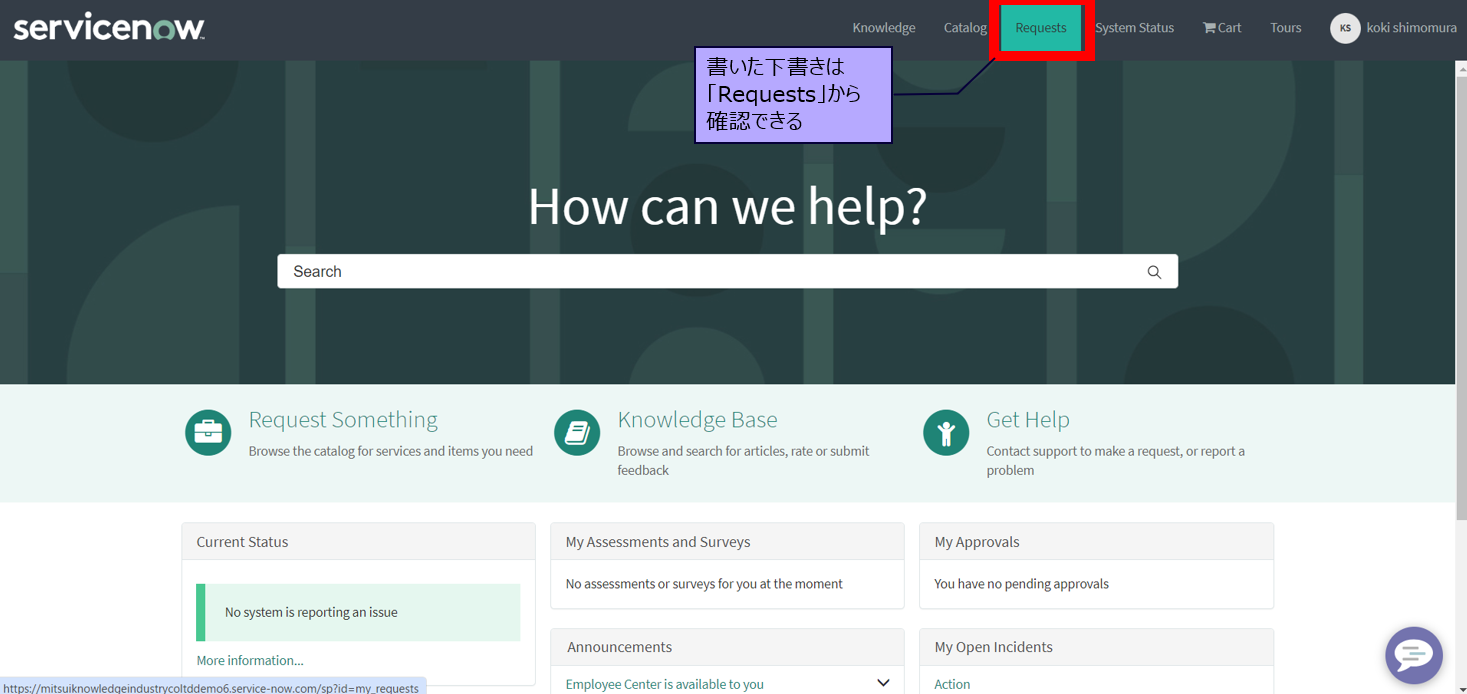Open Employee Center is available announcement
The width and height of the screenshot is (1467, 694).
coord(665,684)
